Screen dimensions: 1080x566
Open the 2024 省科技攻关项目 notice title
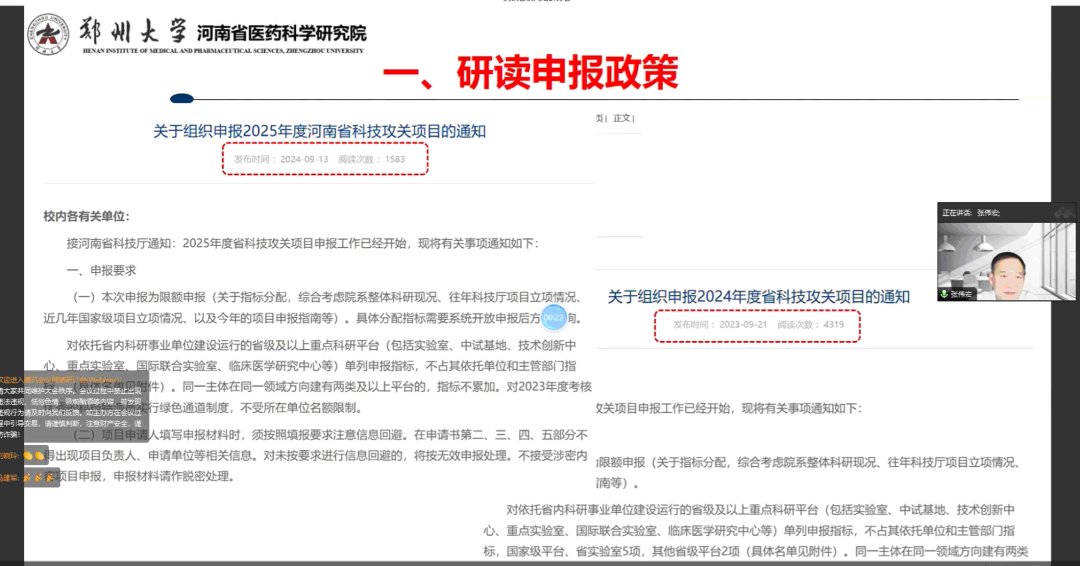[x=759, y=296]
